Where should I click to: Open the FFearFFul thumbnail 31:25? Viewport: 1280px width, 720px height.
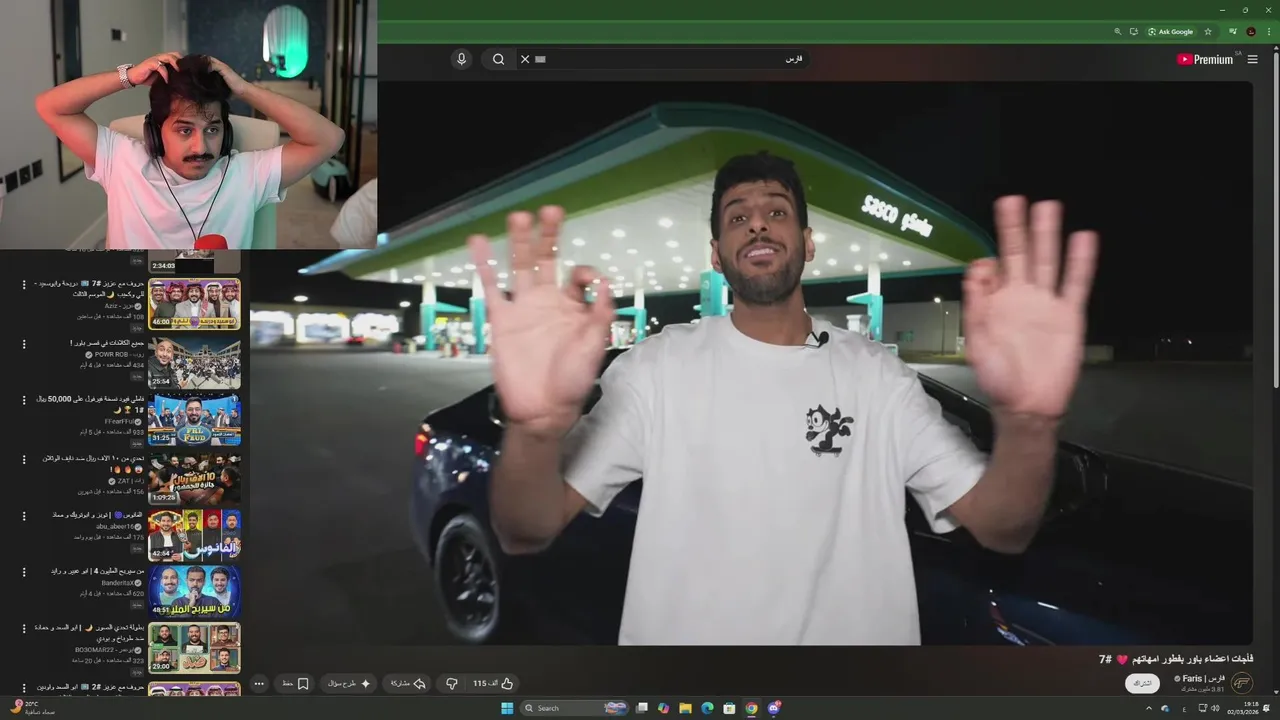tap(194, 419)
